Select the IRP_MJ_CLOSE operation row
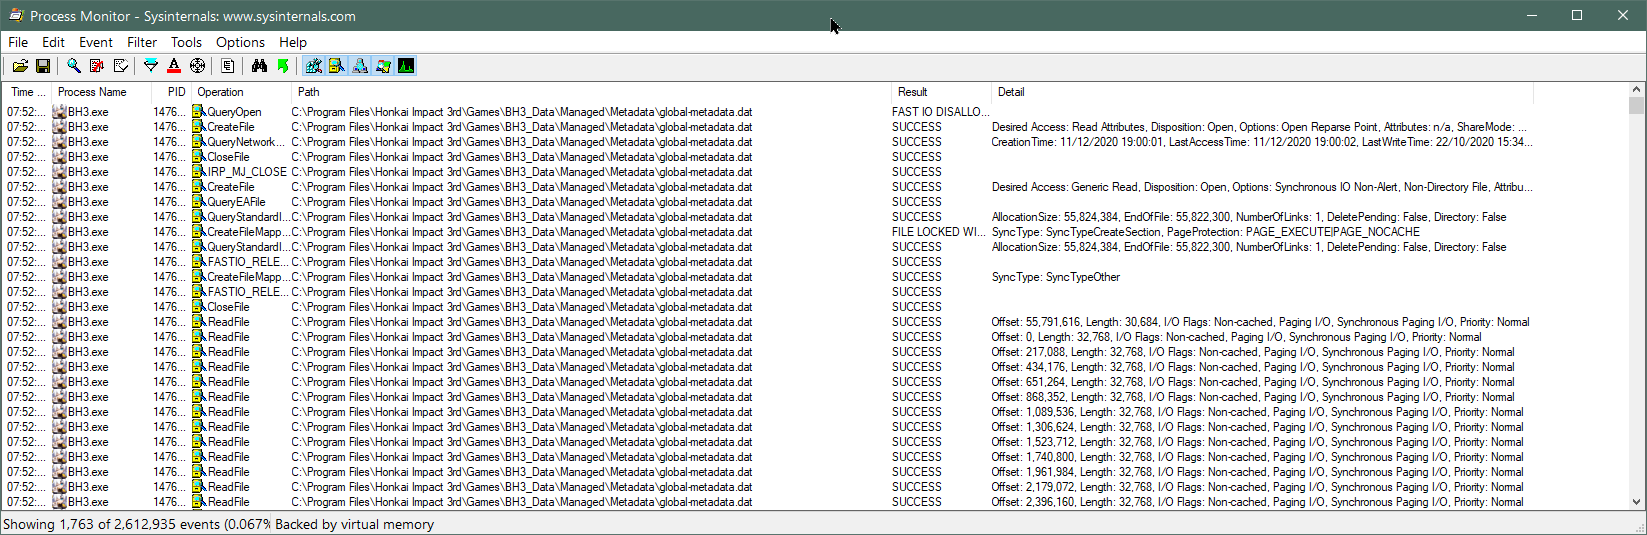Viewport: 1647px width, 535px height. (768, 172)
